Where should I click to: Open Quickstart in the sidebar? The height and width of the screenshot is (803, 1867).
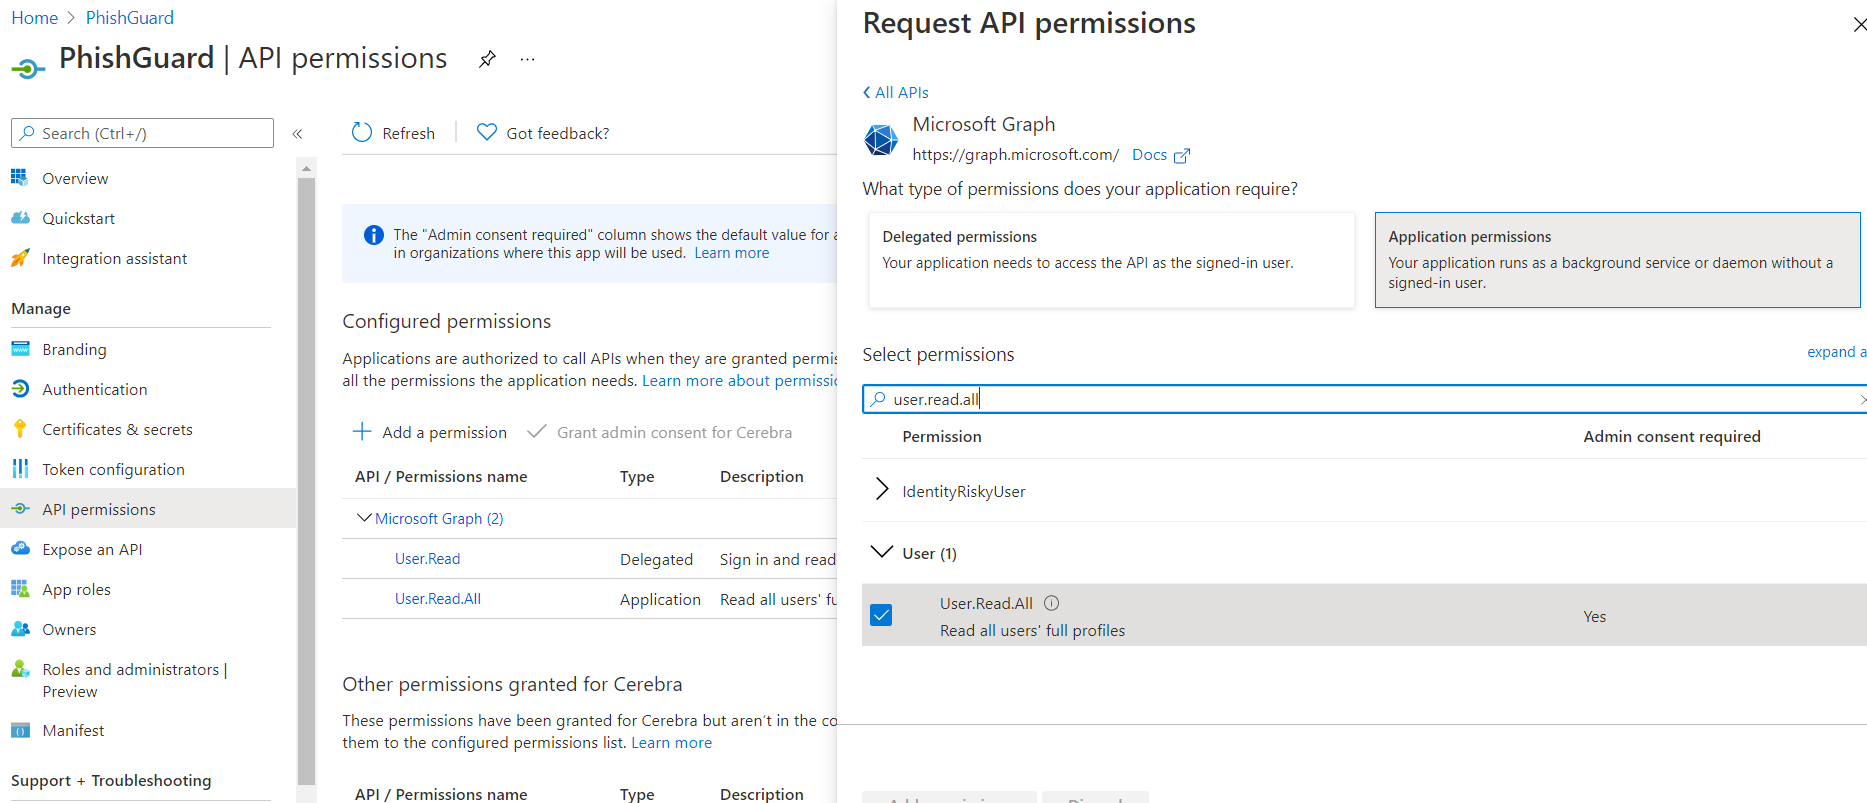pyautogui.click(x=78, y=218)
